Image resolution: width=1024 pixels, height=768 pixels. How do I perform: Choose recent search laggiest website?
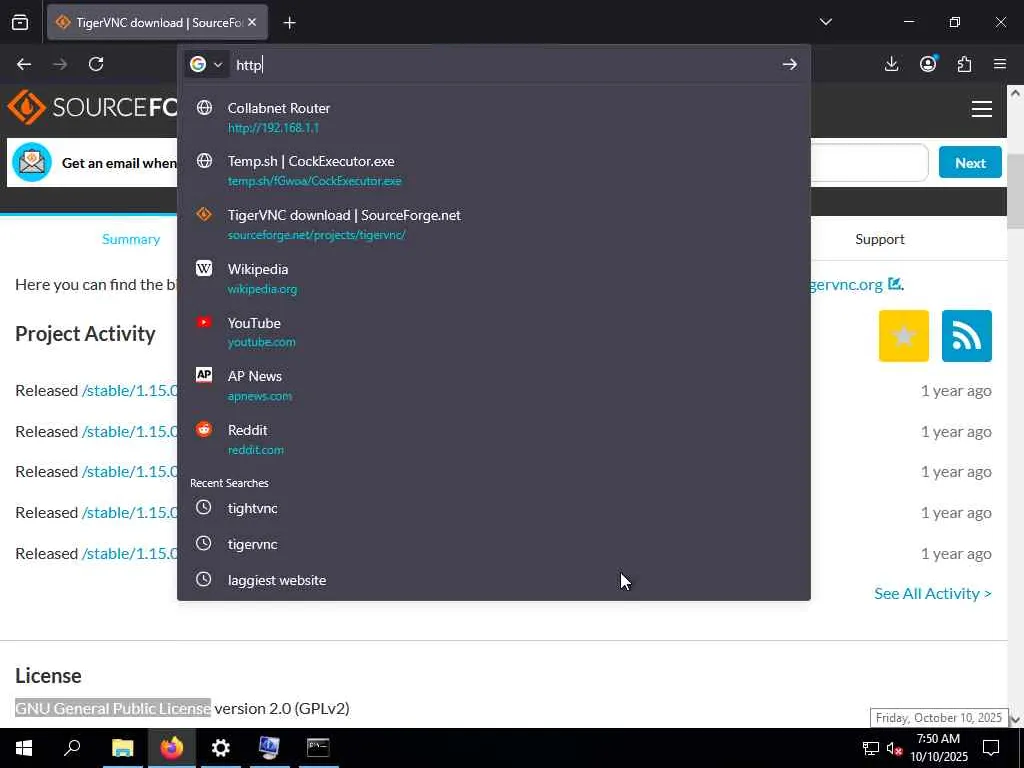tap(494, 580)
